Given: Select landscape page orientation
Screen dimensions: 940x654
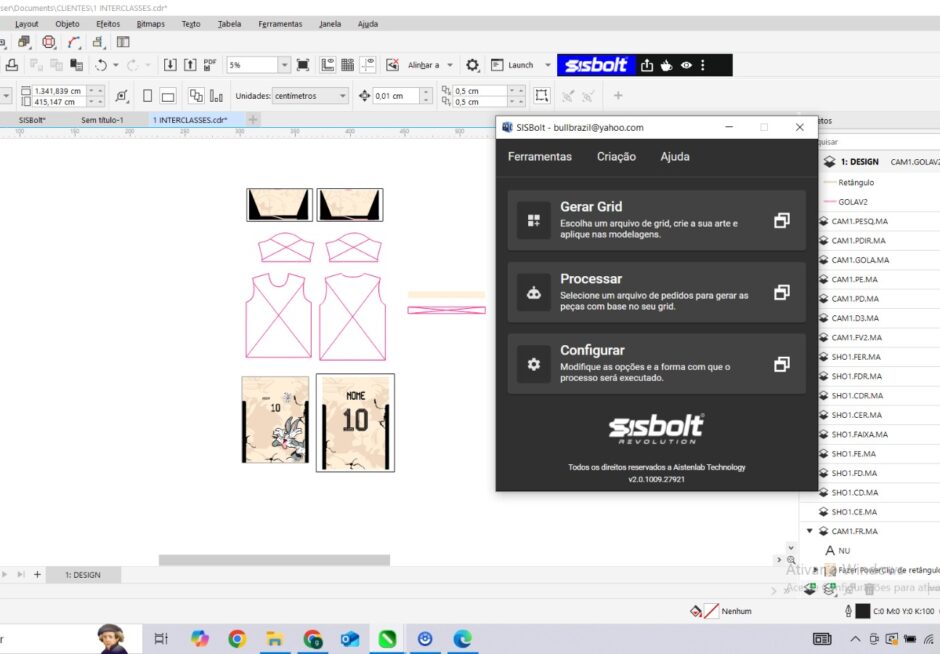Looking at the screenshot, I should click(x=168, y=96).
